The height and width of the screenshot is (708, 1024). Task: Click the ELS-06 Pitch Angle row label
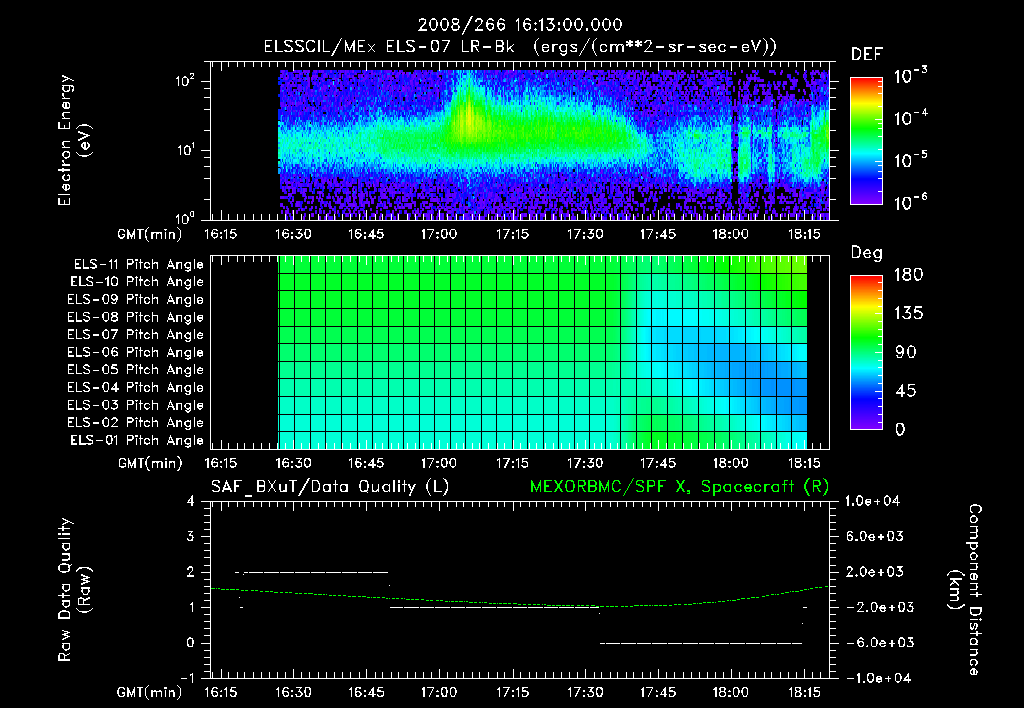coord(136,352)
